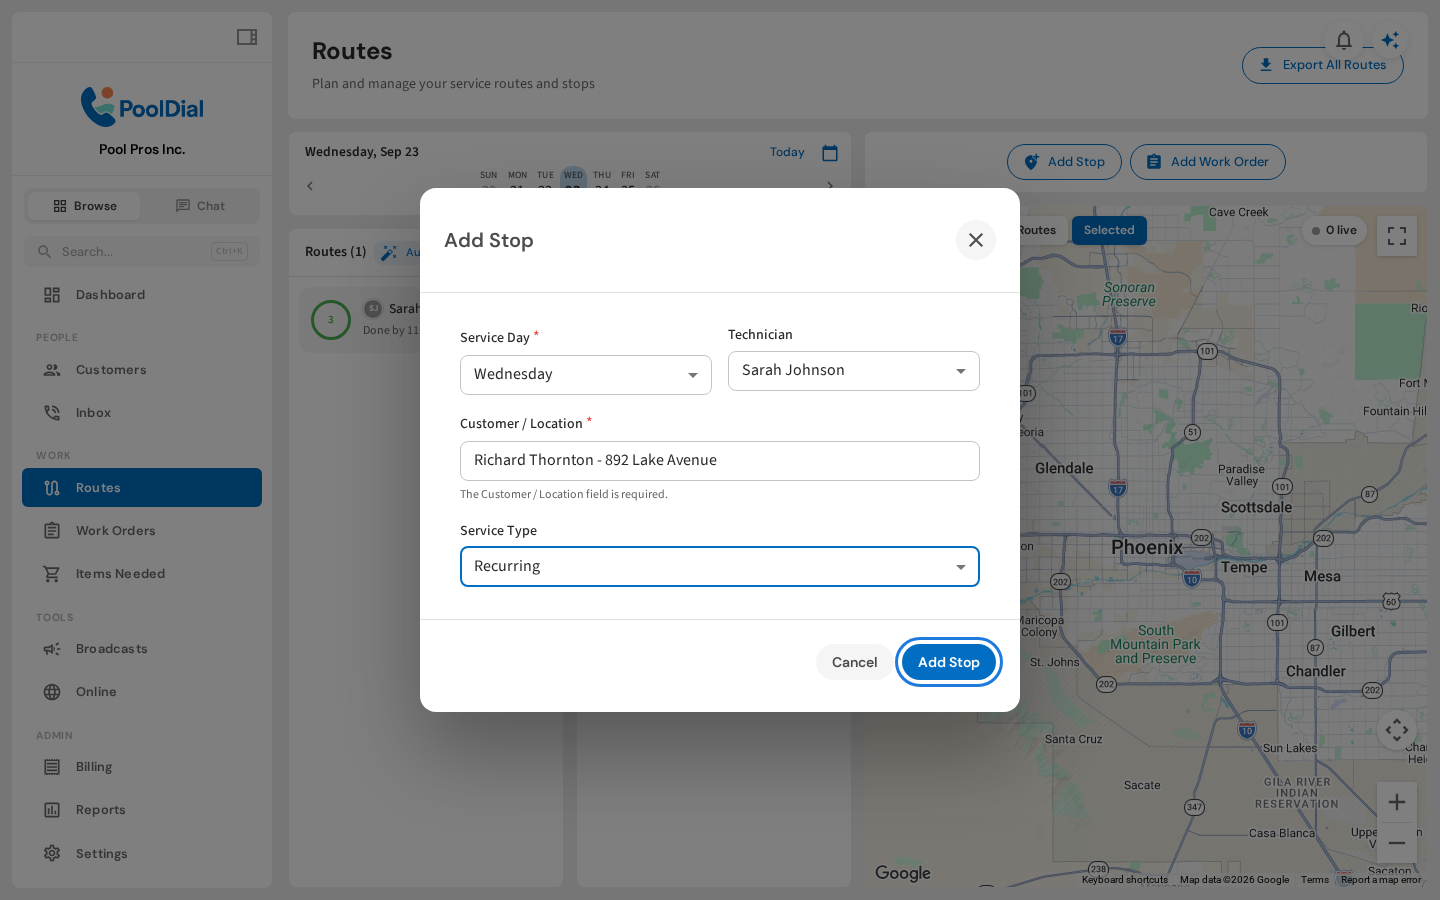Confirm with the blue Add Stop button

(949, 662)
